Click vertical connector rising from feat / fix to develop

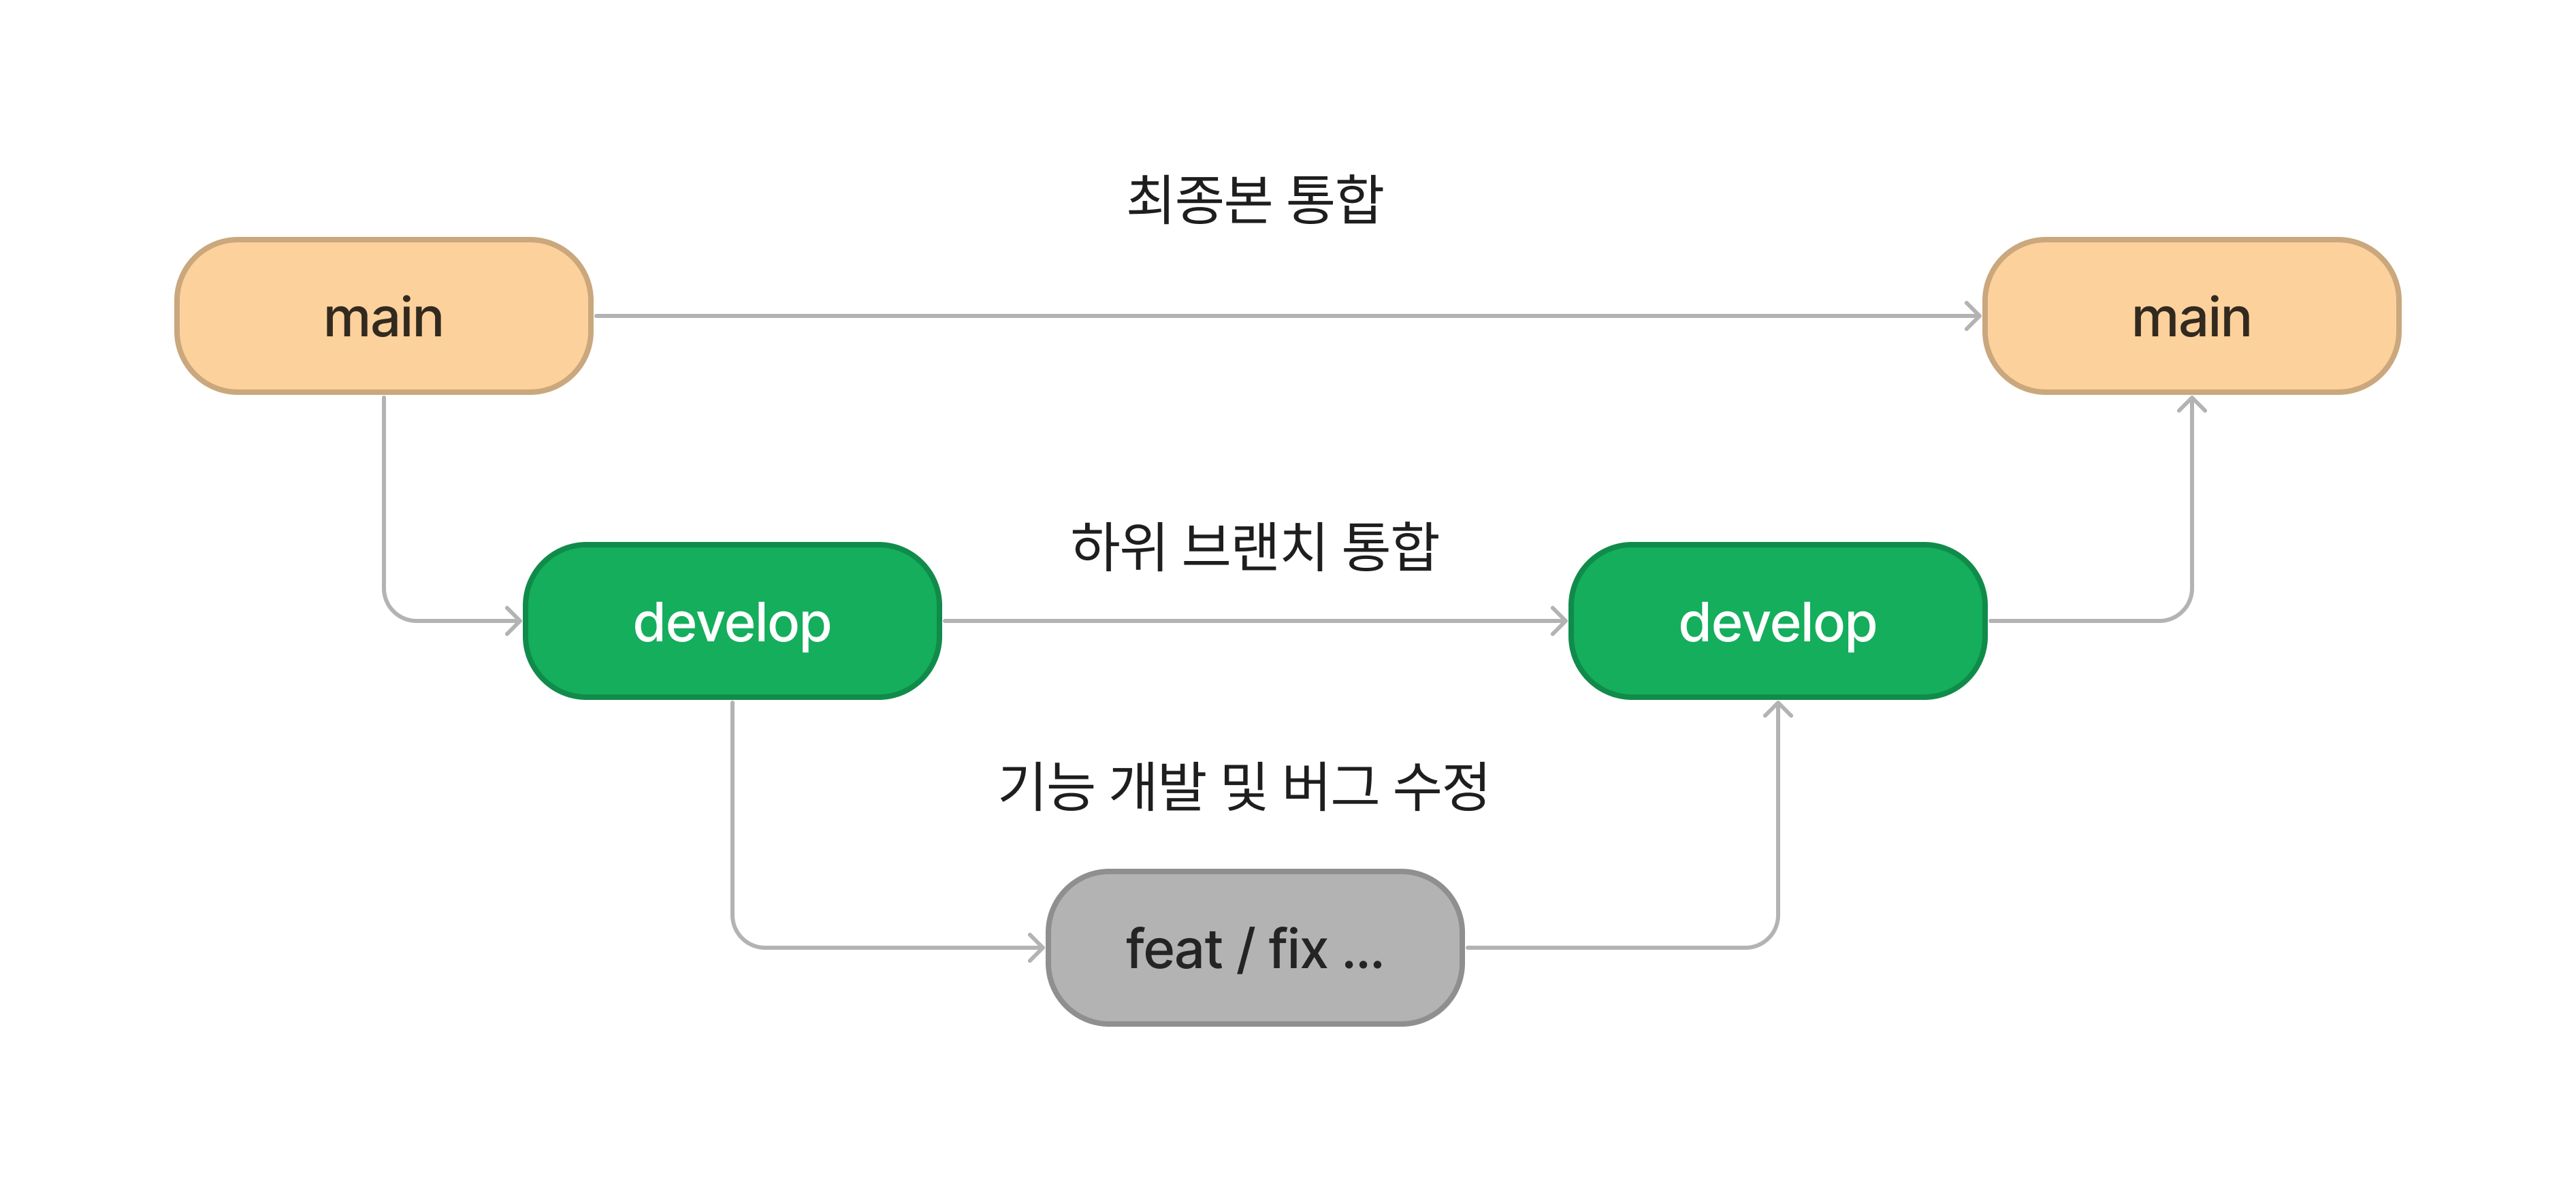point(1777,820)
